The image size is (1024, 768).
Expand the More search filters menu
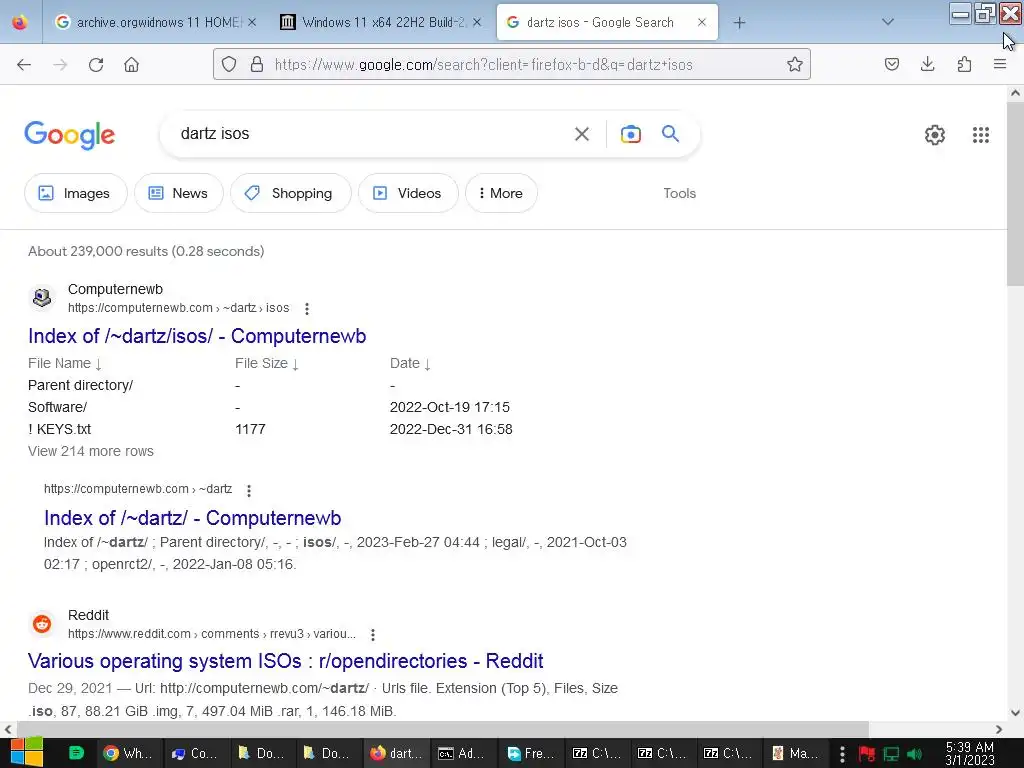pyautogui.click(x=501, y=193)
